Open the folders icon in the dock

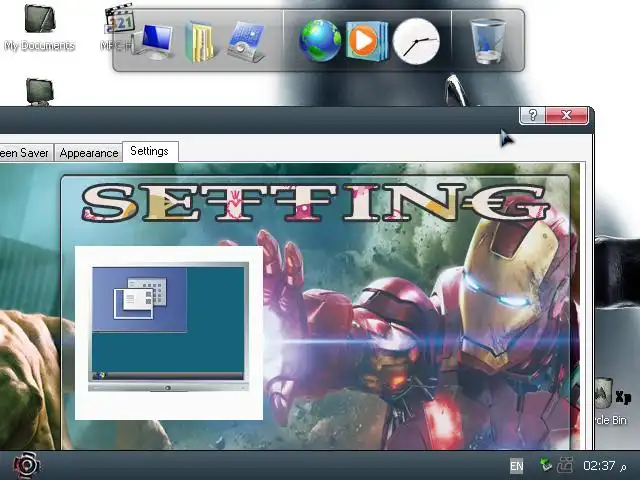200,42
